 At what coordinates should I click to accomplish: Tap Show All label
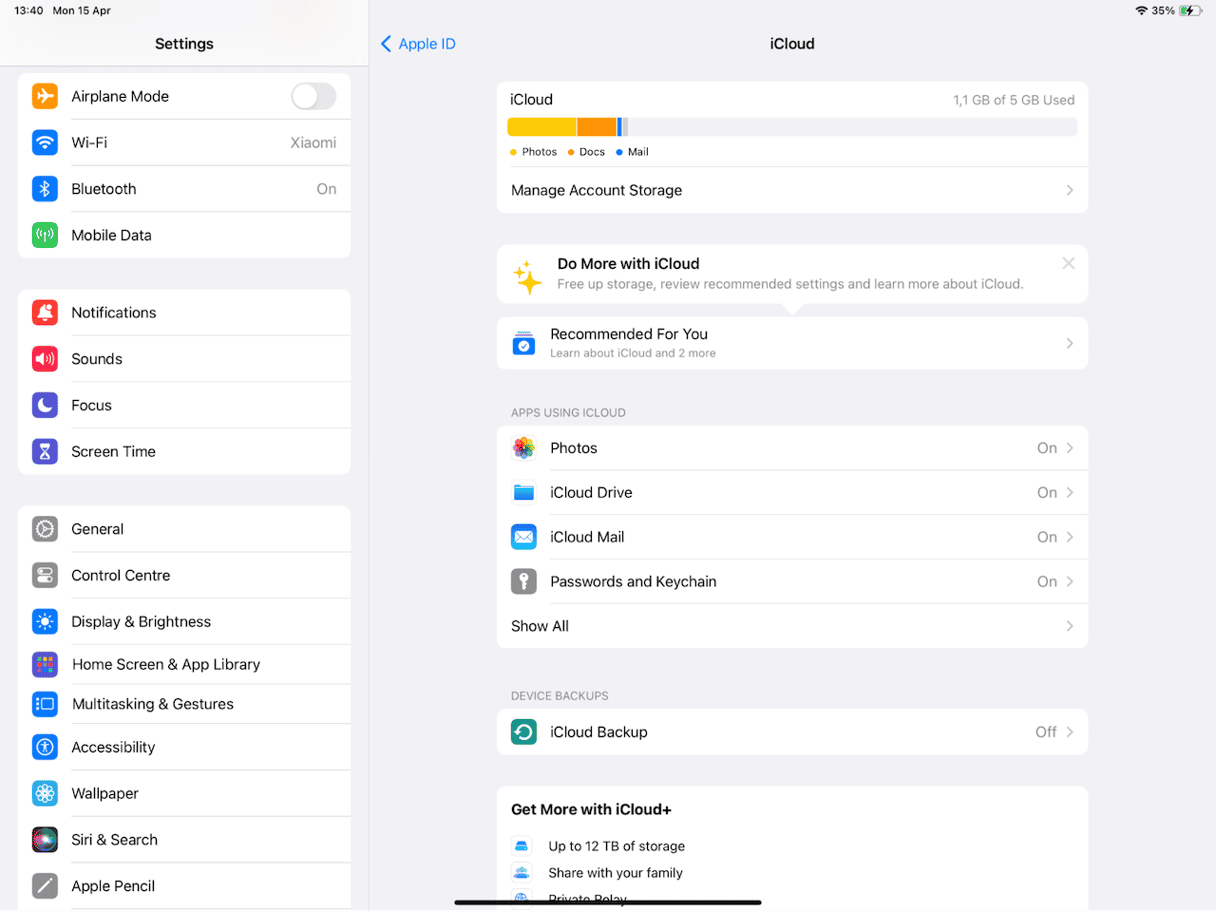coord(540,626)
